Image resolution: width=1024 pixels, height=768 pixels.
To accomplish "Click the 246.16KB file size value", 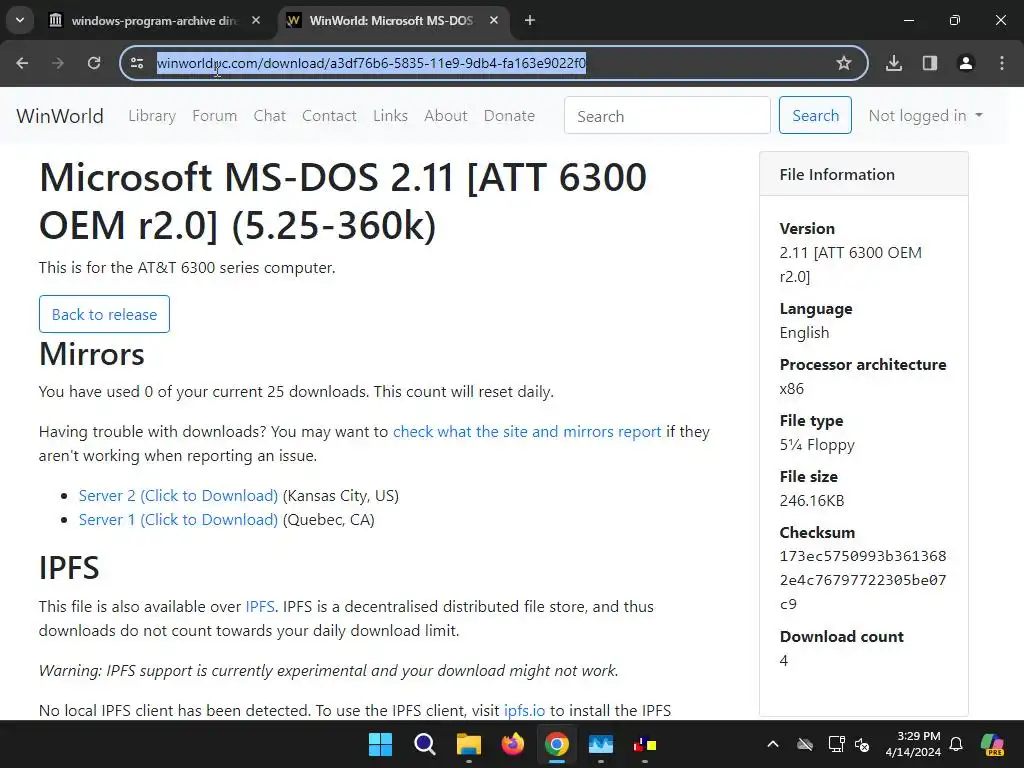I will (x=812, y=501).
